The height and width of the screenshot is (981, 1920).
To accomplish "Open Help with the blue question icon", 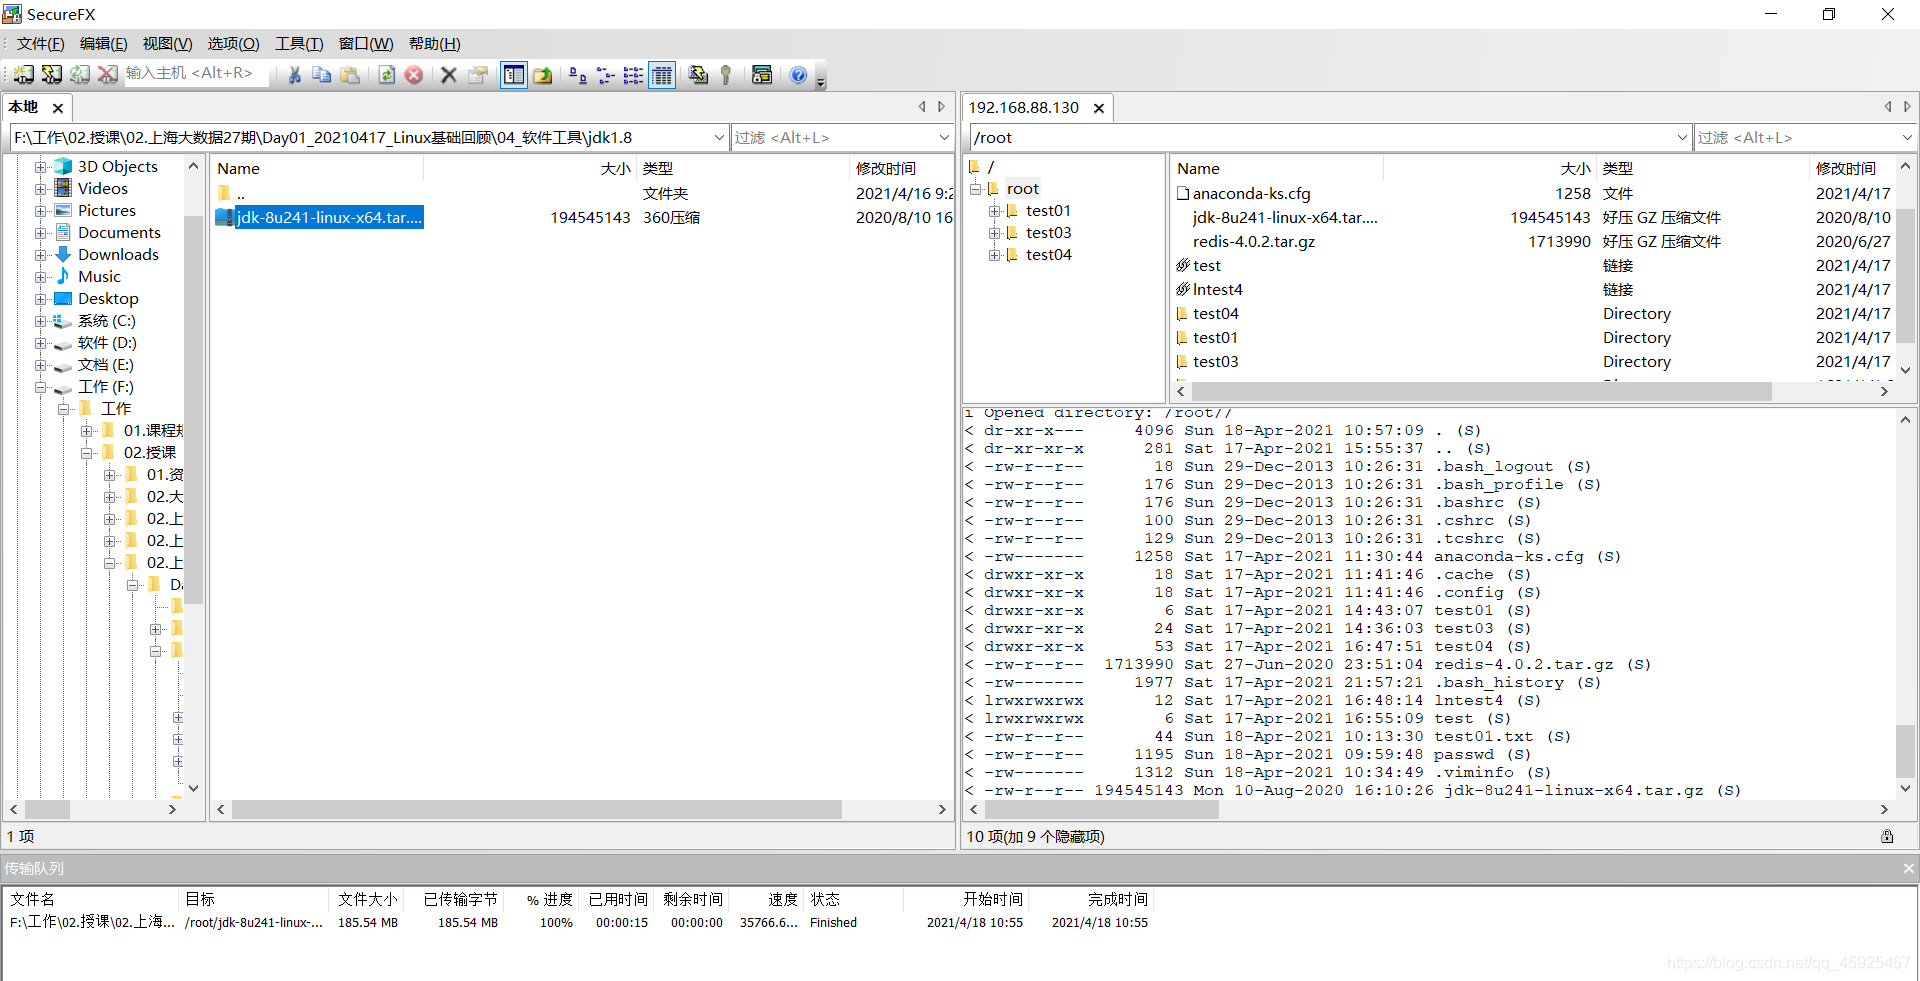I will click(798, 75).
